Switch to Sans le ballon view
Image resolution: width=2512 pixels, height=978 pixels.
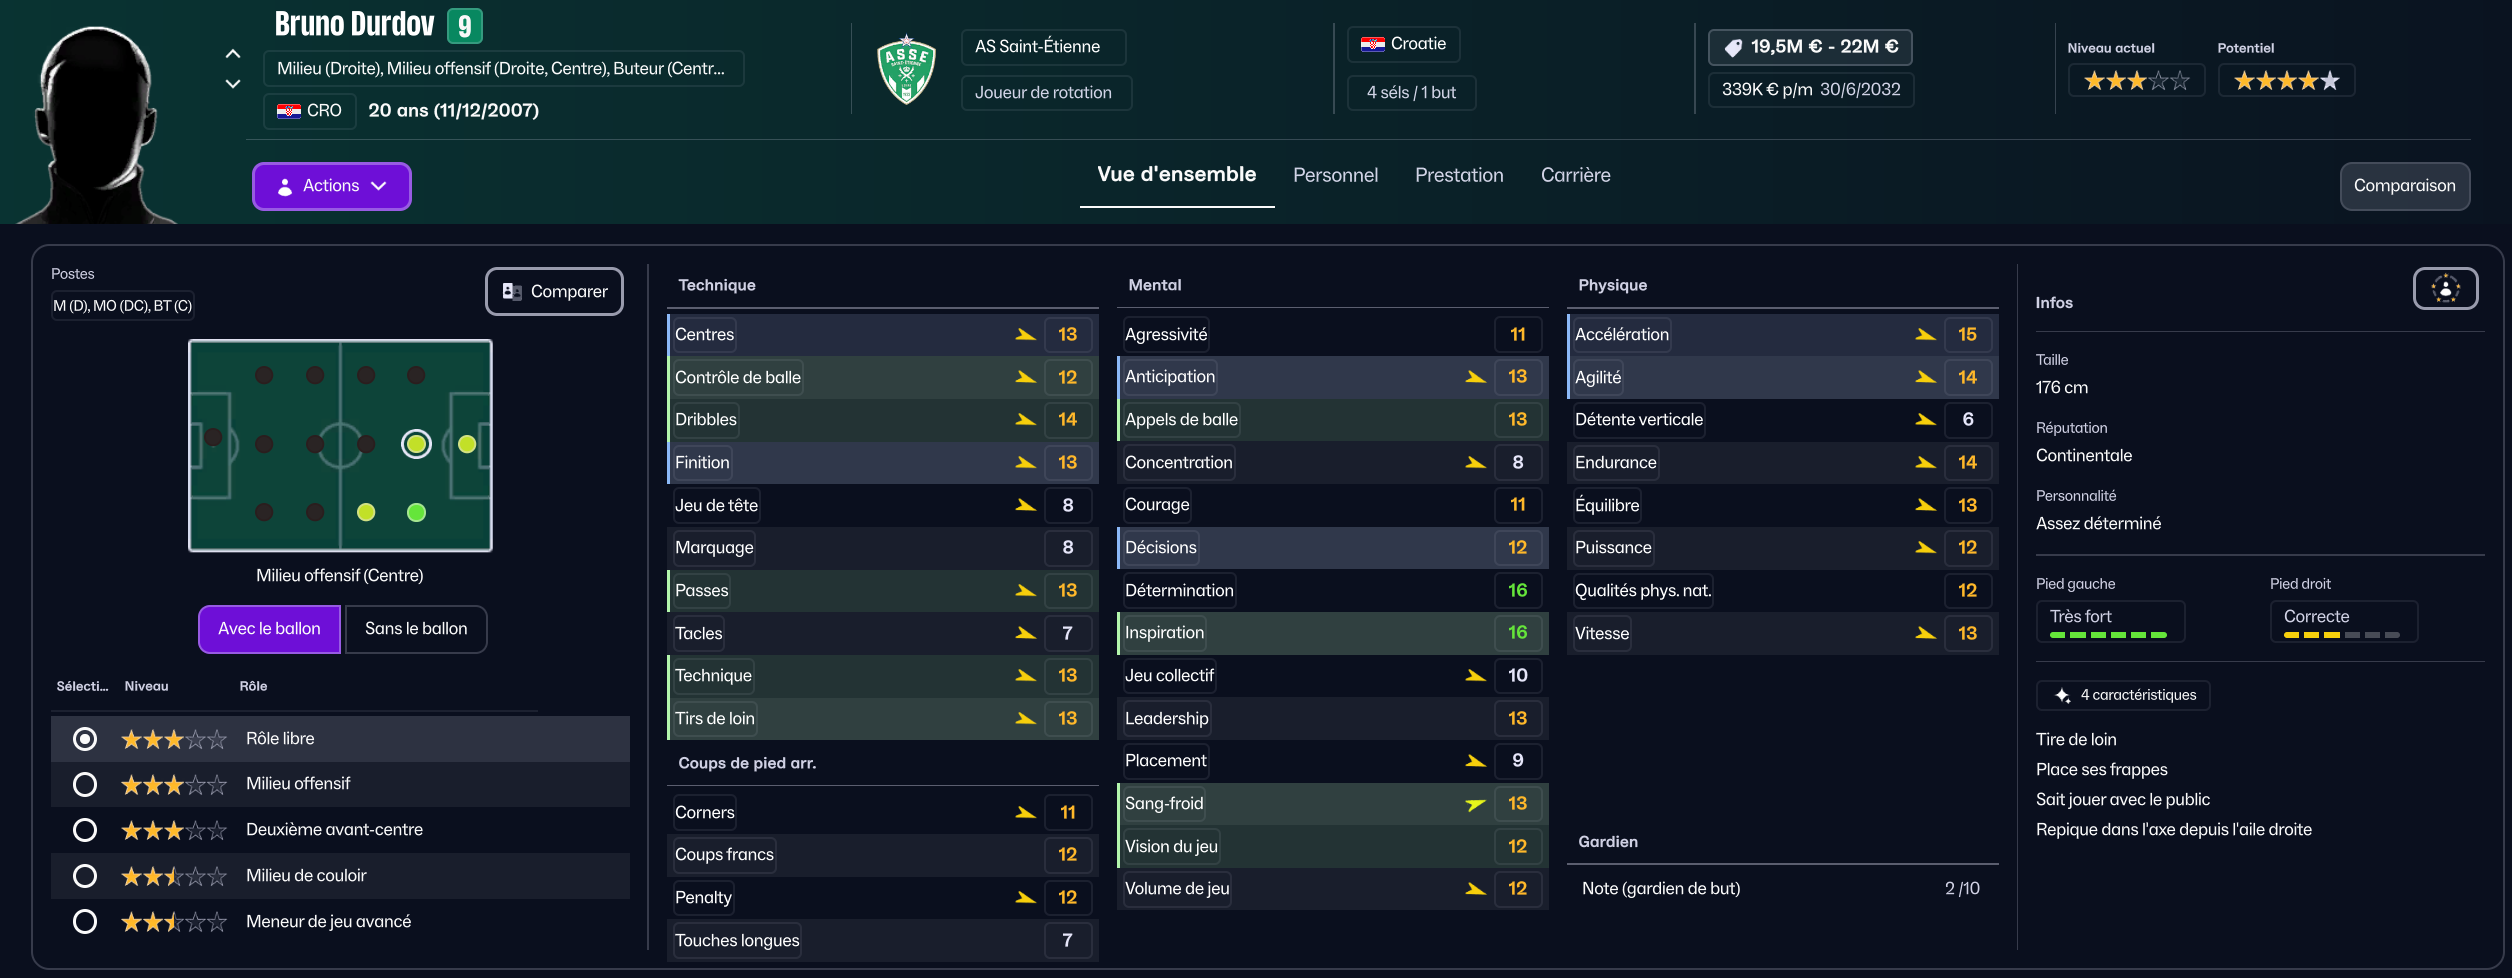point(416,629)
